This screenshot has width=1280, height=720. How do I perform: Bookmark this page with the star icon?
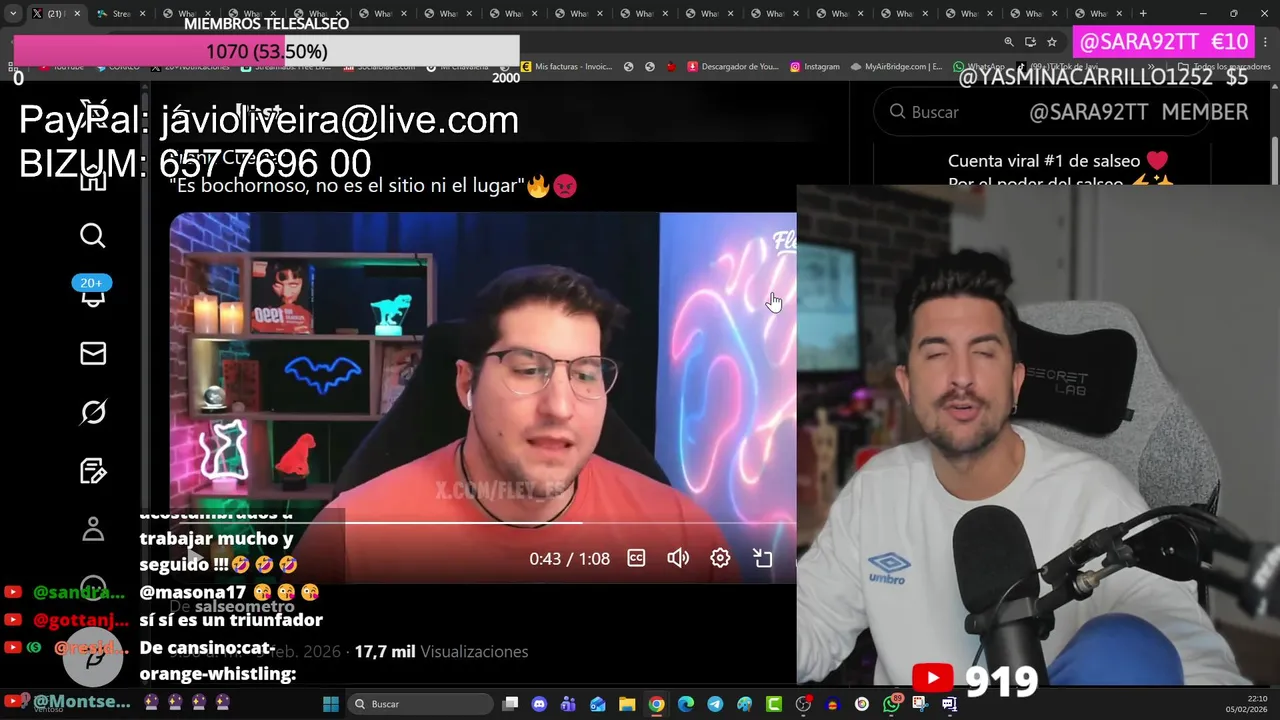(1052, 42)
